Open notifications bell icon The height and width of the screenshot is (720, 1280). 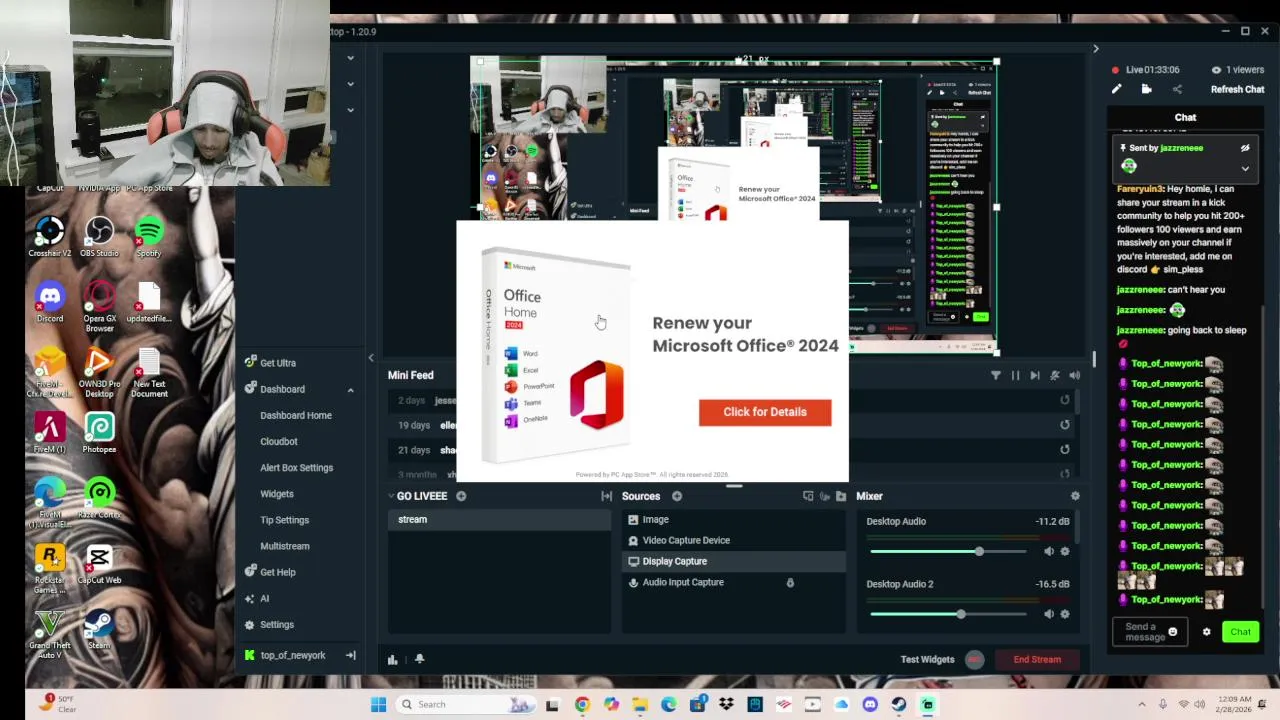click(x=419, y=659)
